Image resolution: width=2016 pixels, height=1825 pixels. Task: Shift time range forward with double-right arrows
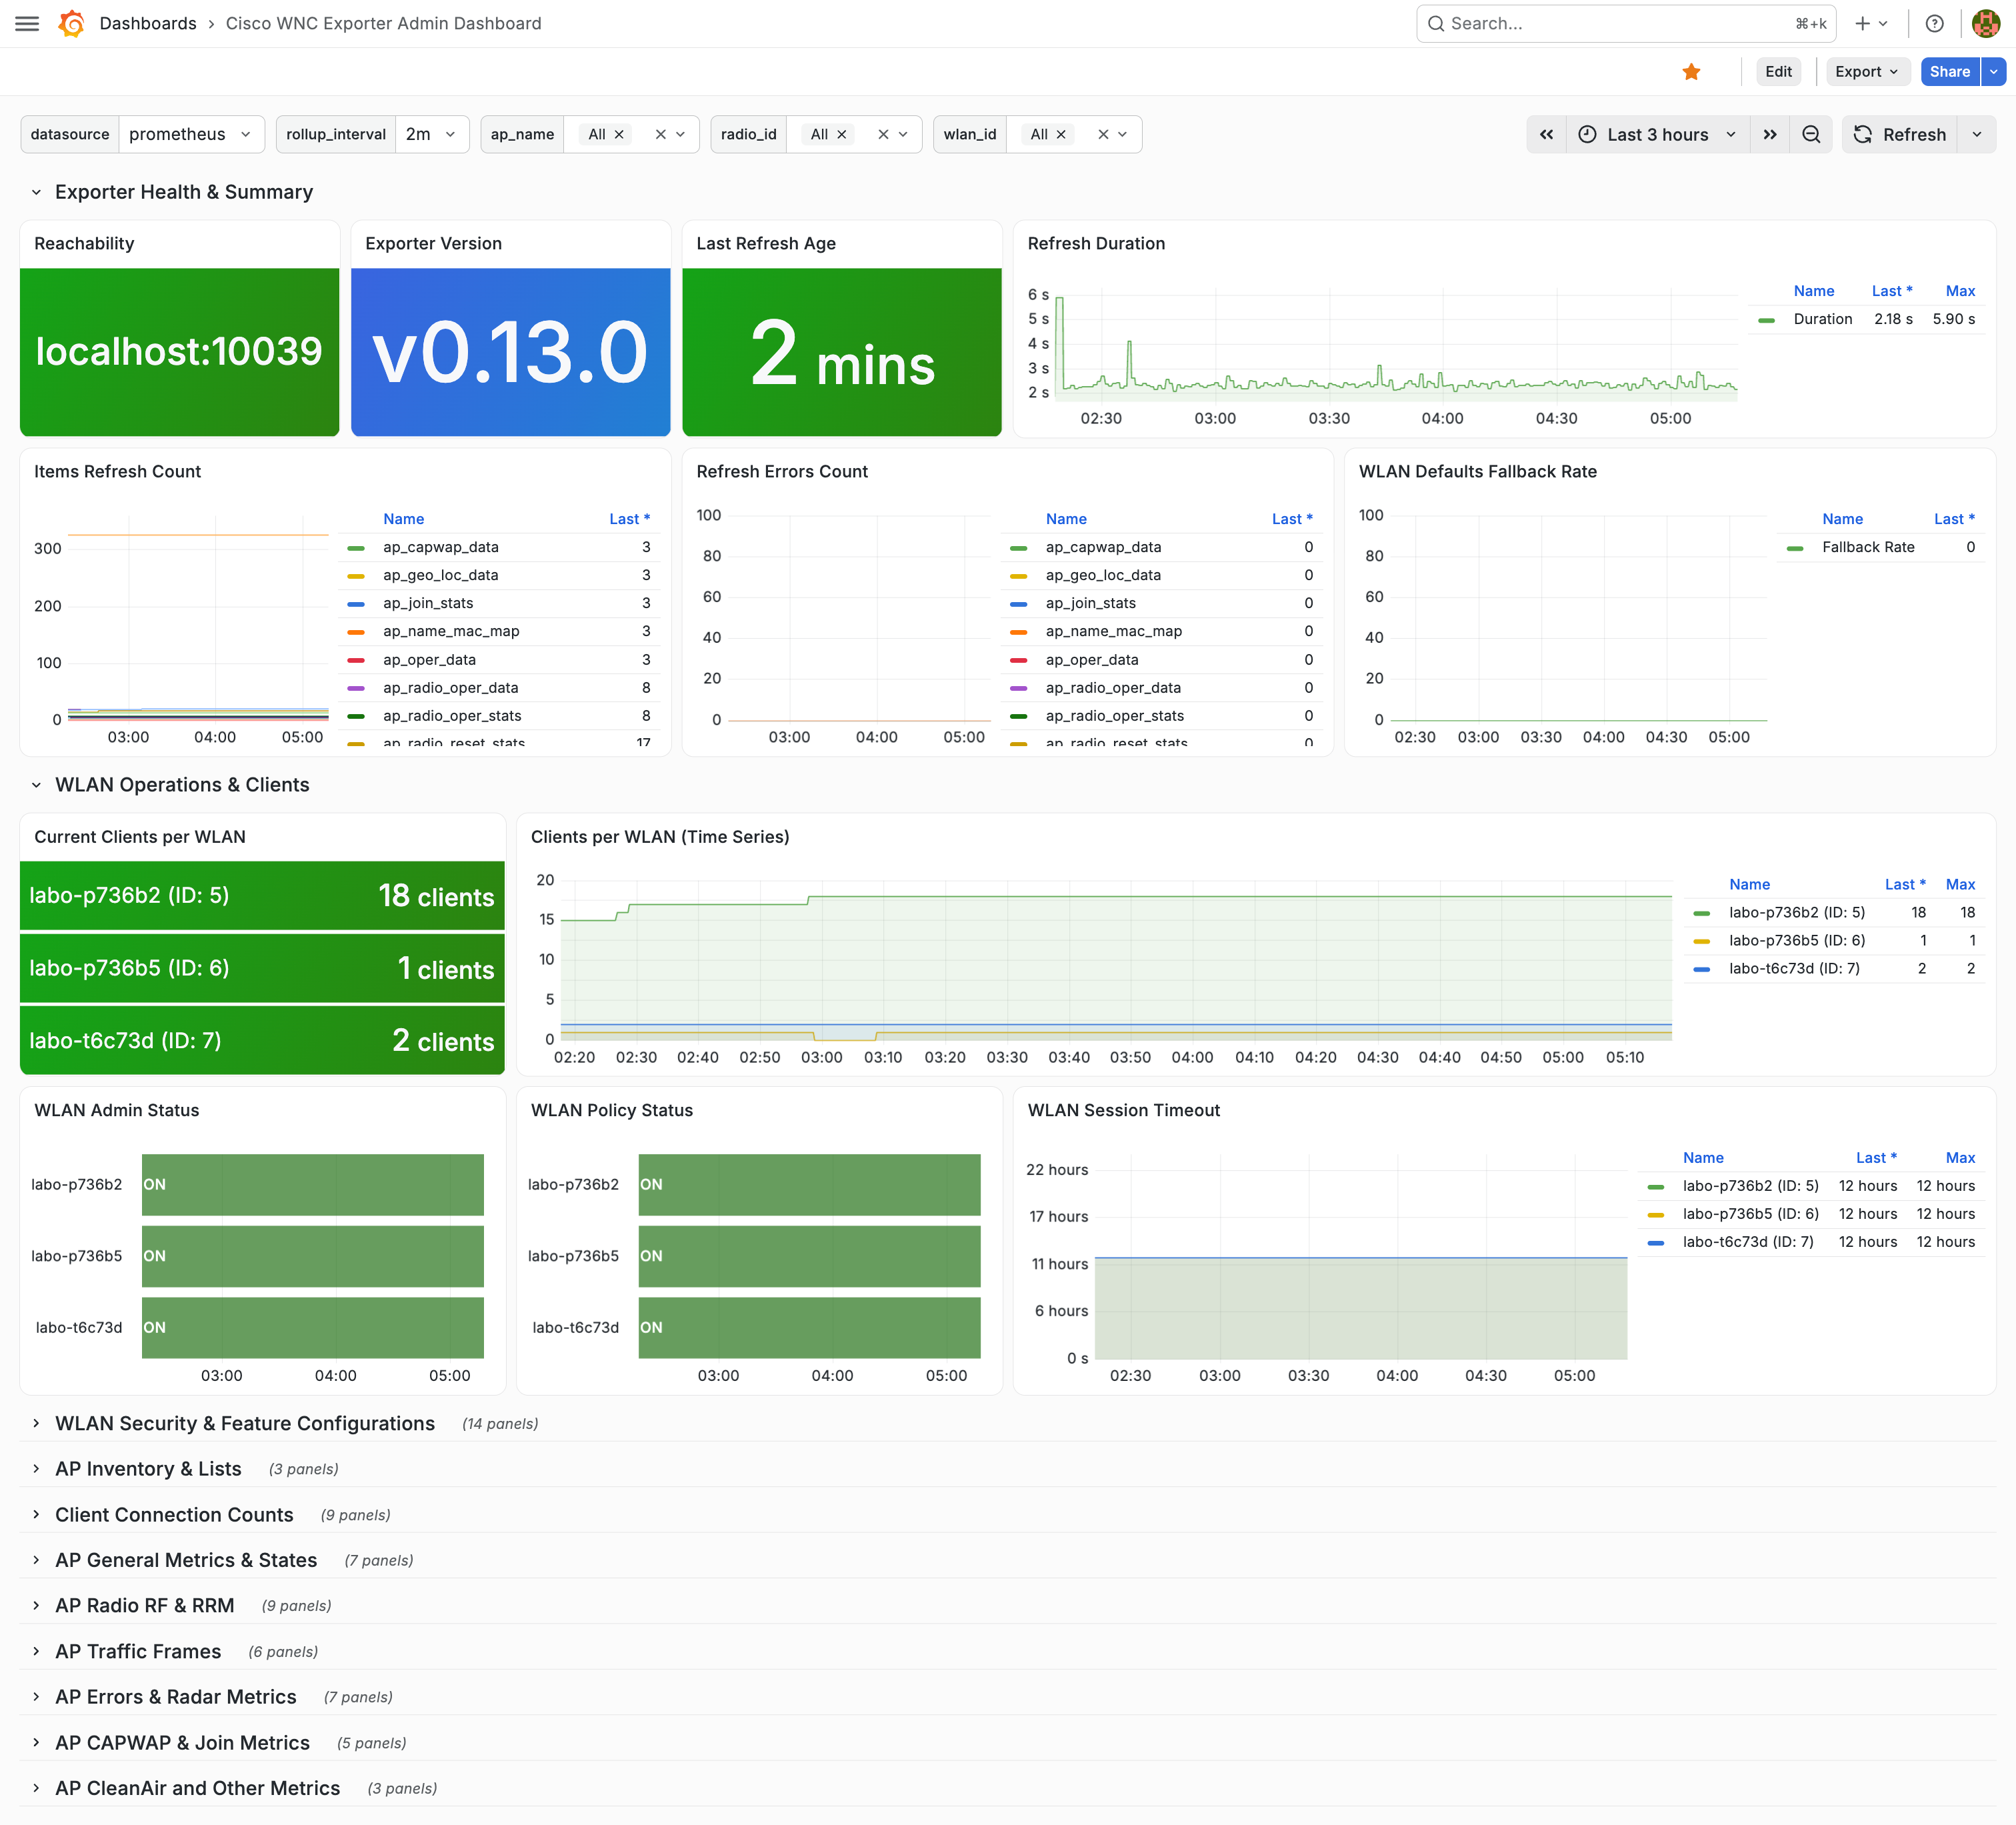point(1770,134)
